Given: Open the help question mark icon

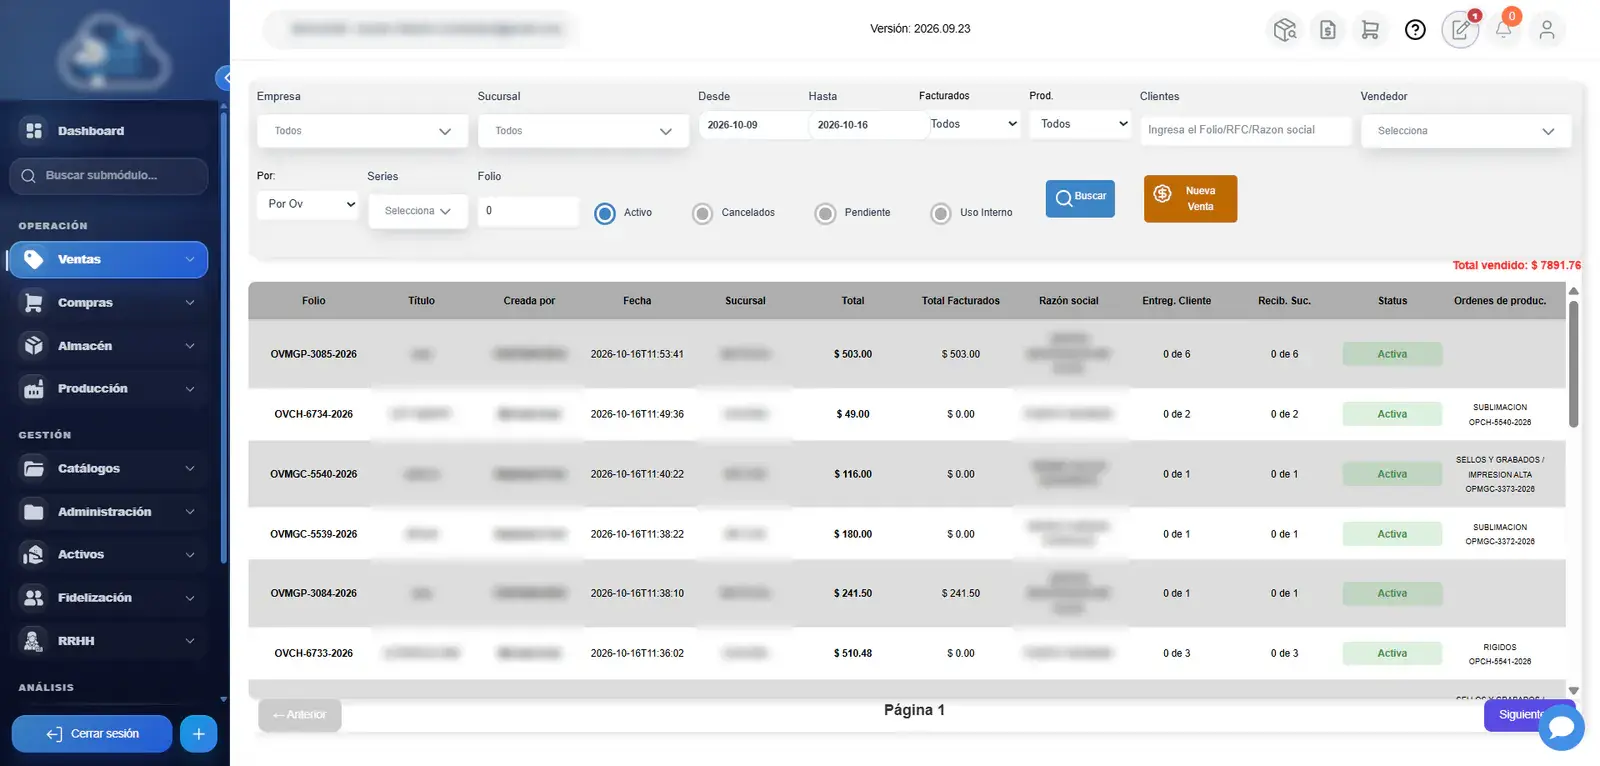Looking at the screenshot, I should (1415, 30).
